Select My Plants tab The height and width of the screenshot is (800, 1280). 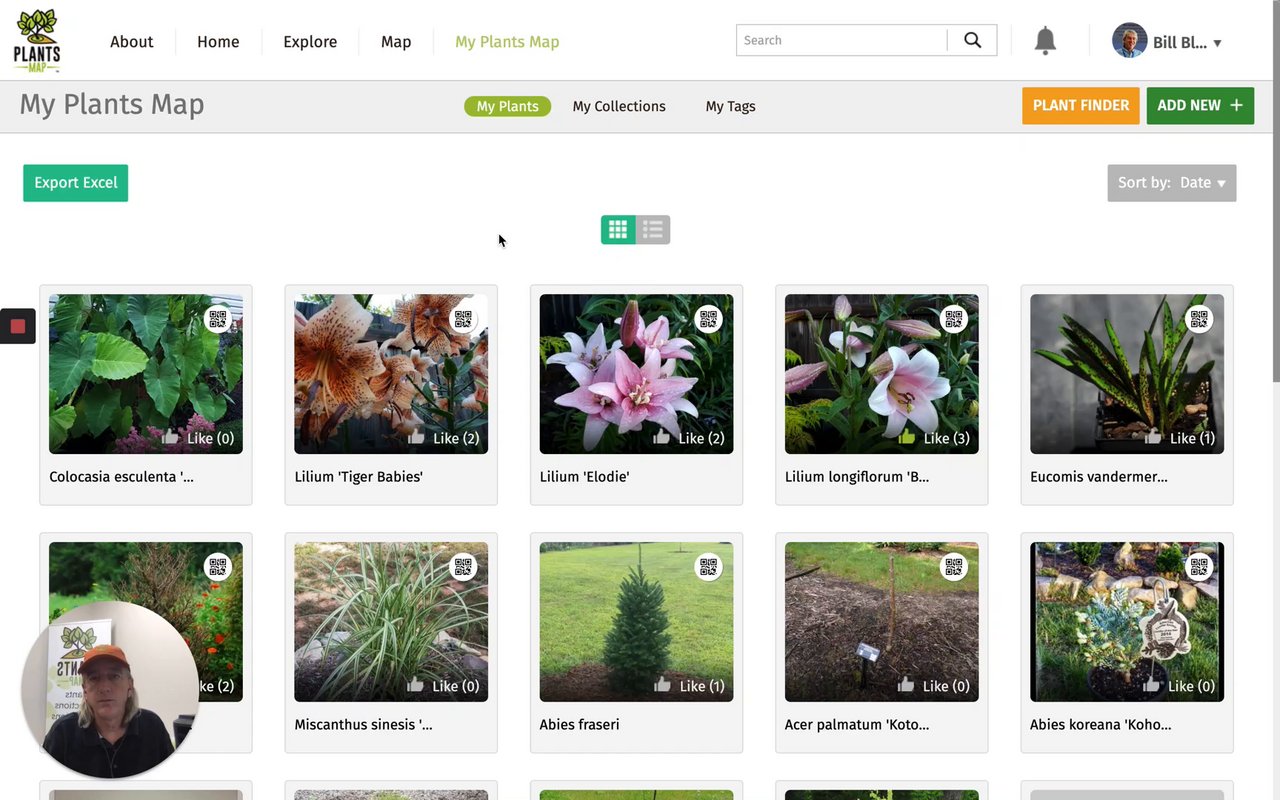click(x=507, y=106)
